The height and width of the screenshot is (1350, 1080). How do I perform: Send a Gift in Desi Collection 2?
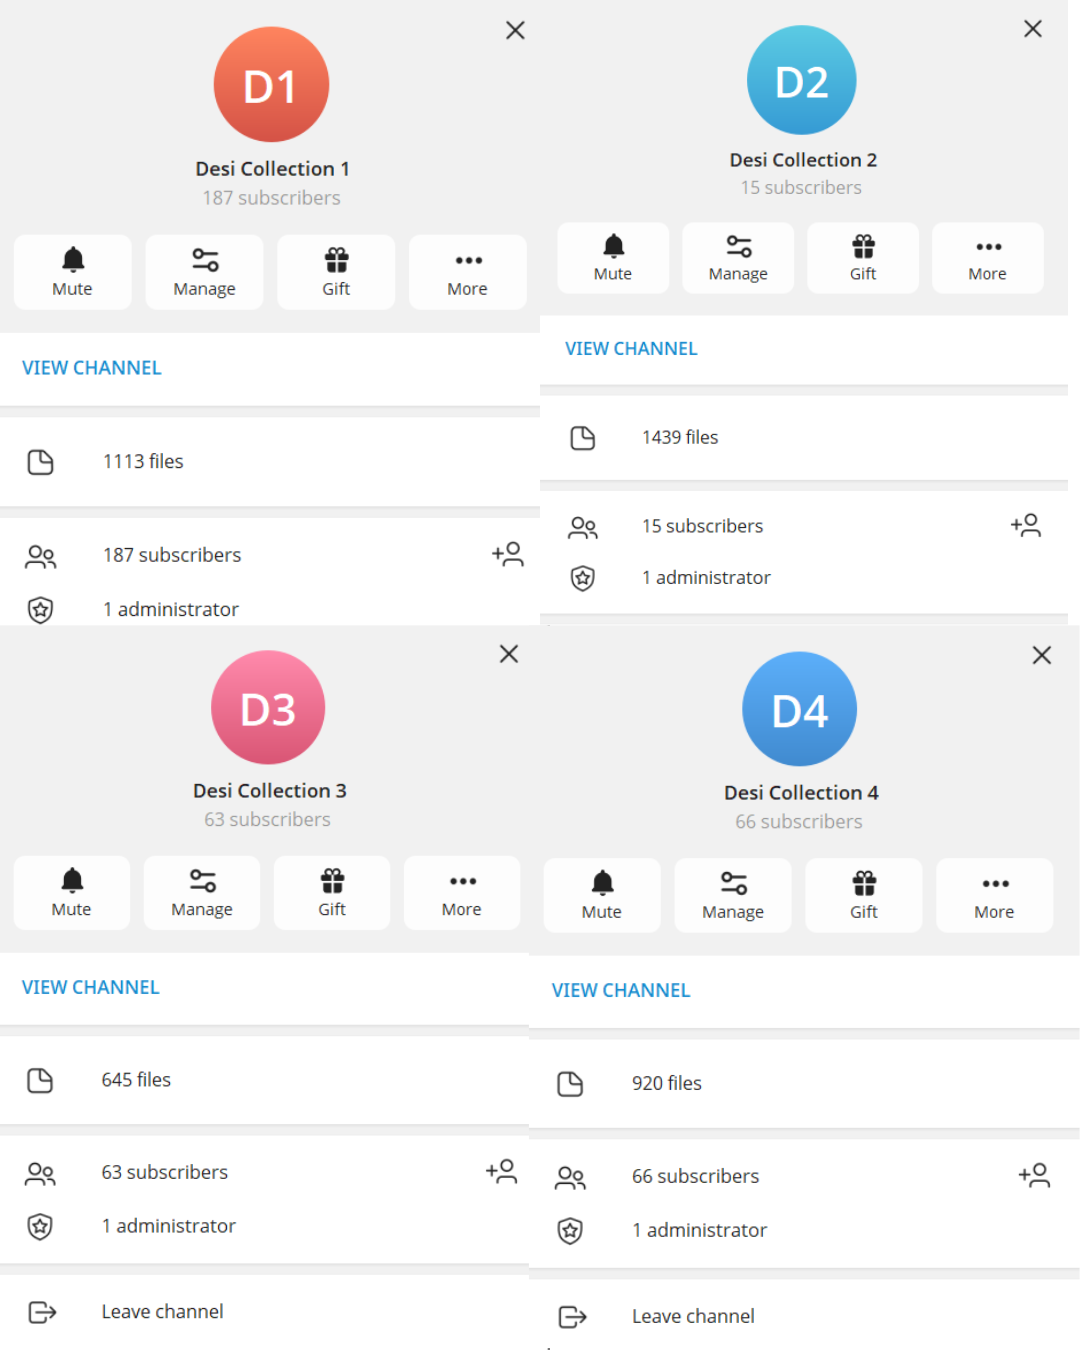pos(863,258)
